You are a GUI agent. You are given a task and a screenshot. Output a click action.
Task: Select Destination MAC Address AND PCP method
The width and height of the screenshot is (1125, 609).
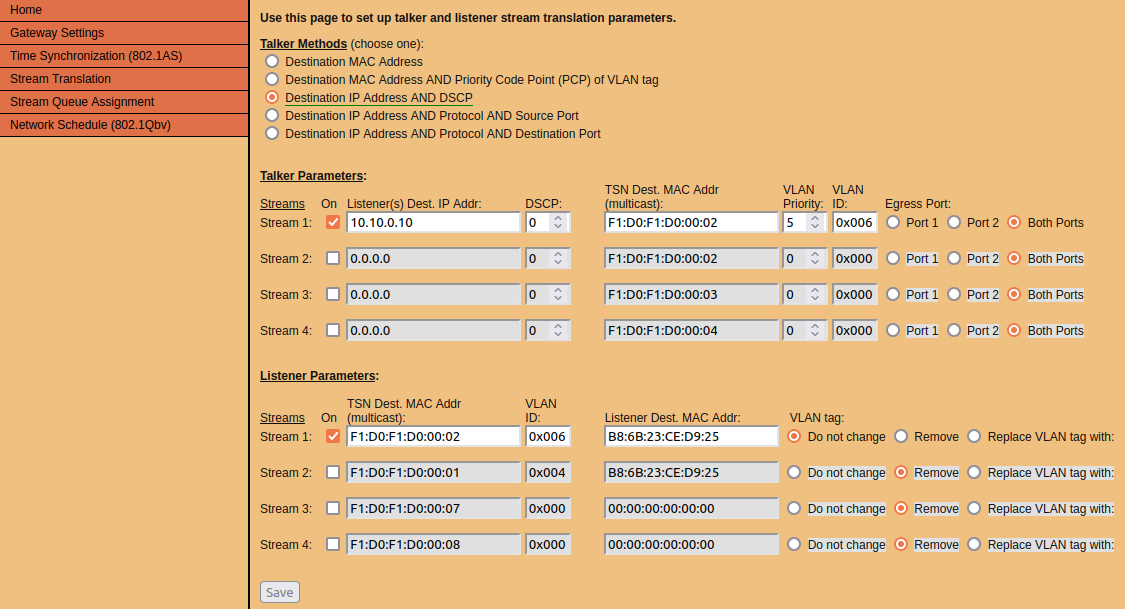272,79
